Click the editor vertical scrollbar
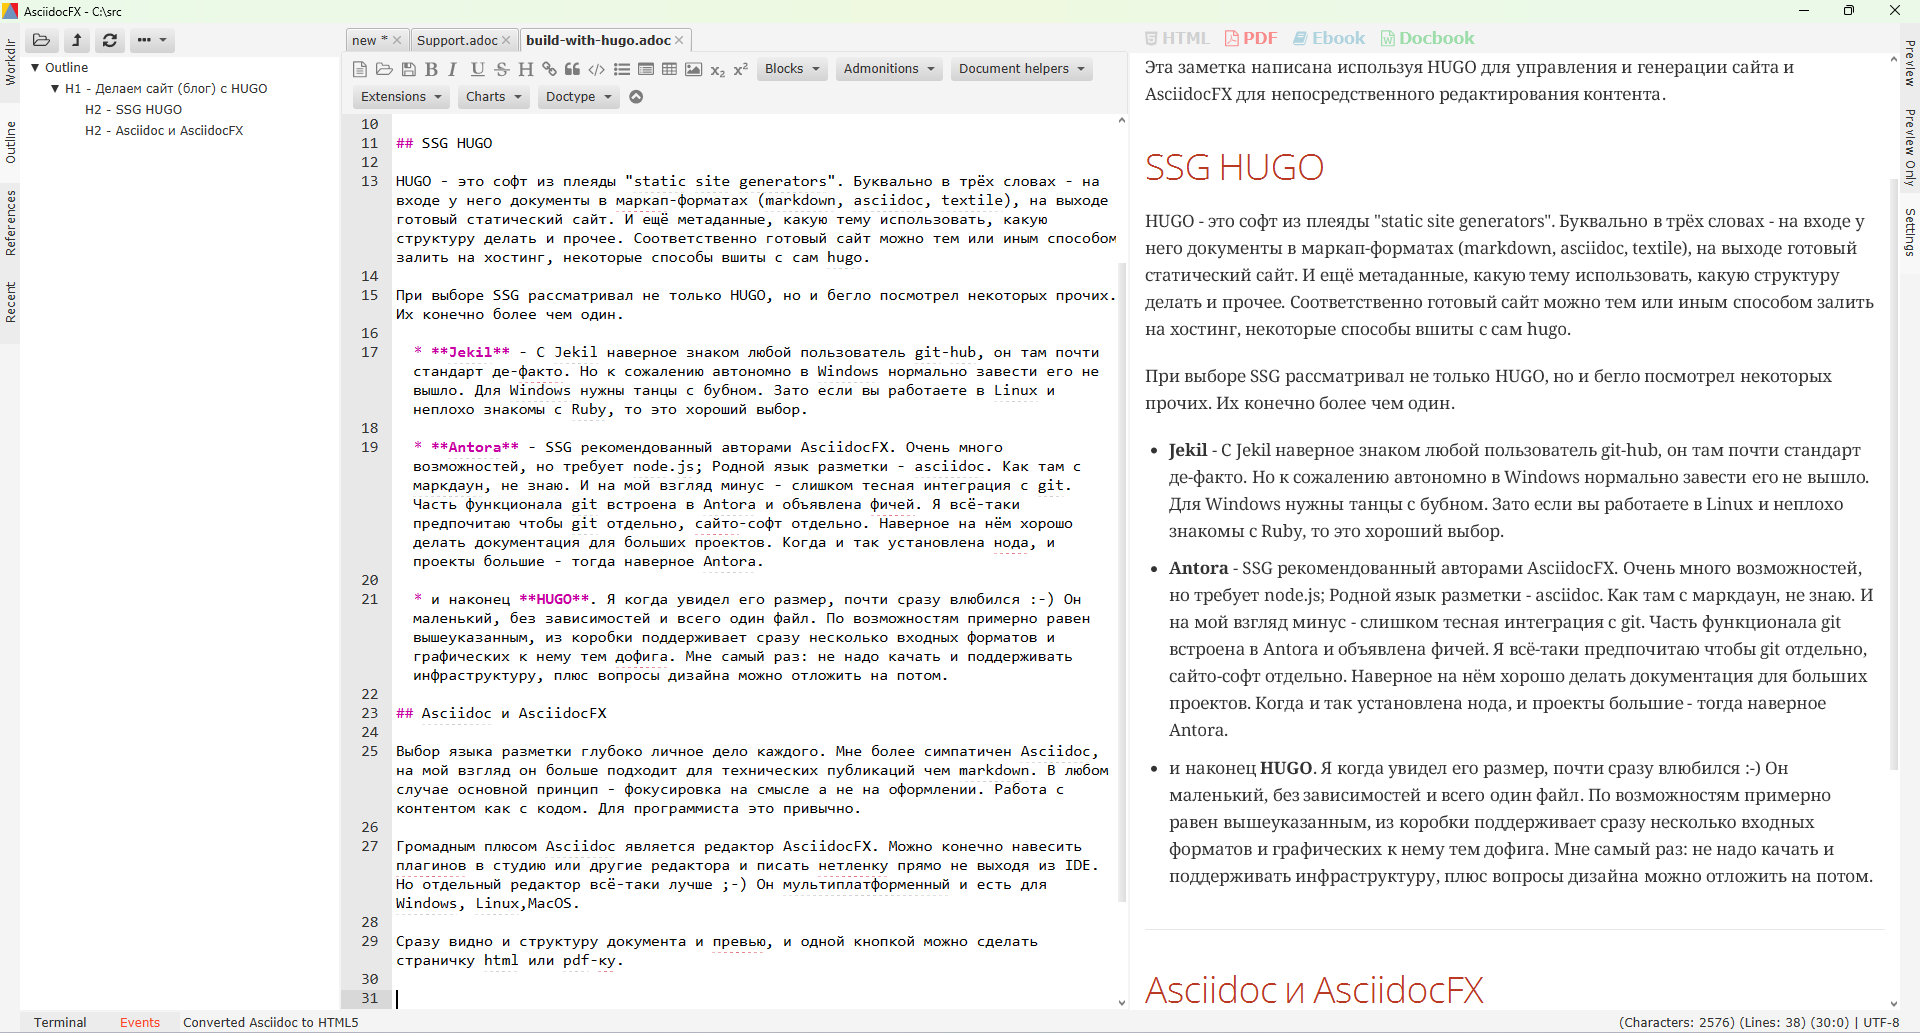The height and width of the screenshot is (1033, 1920). click(x=1121, y=580)
